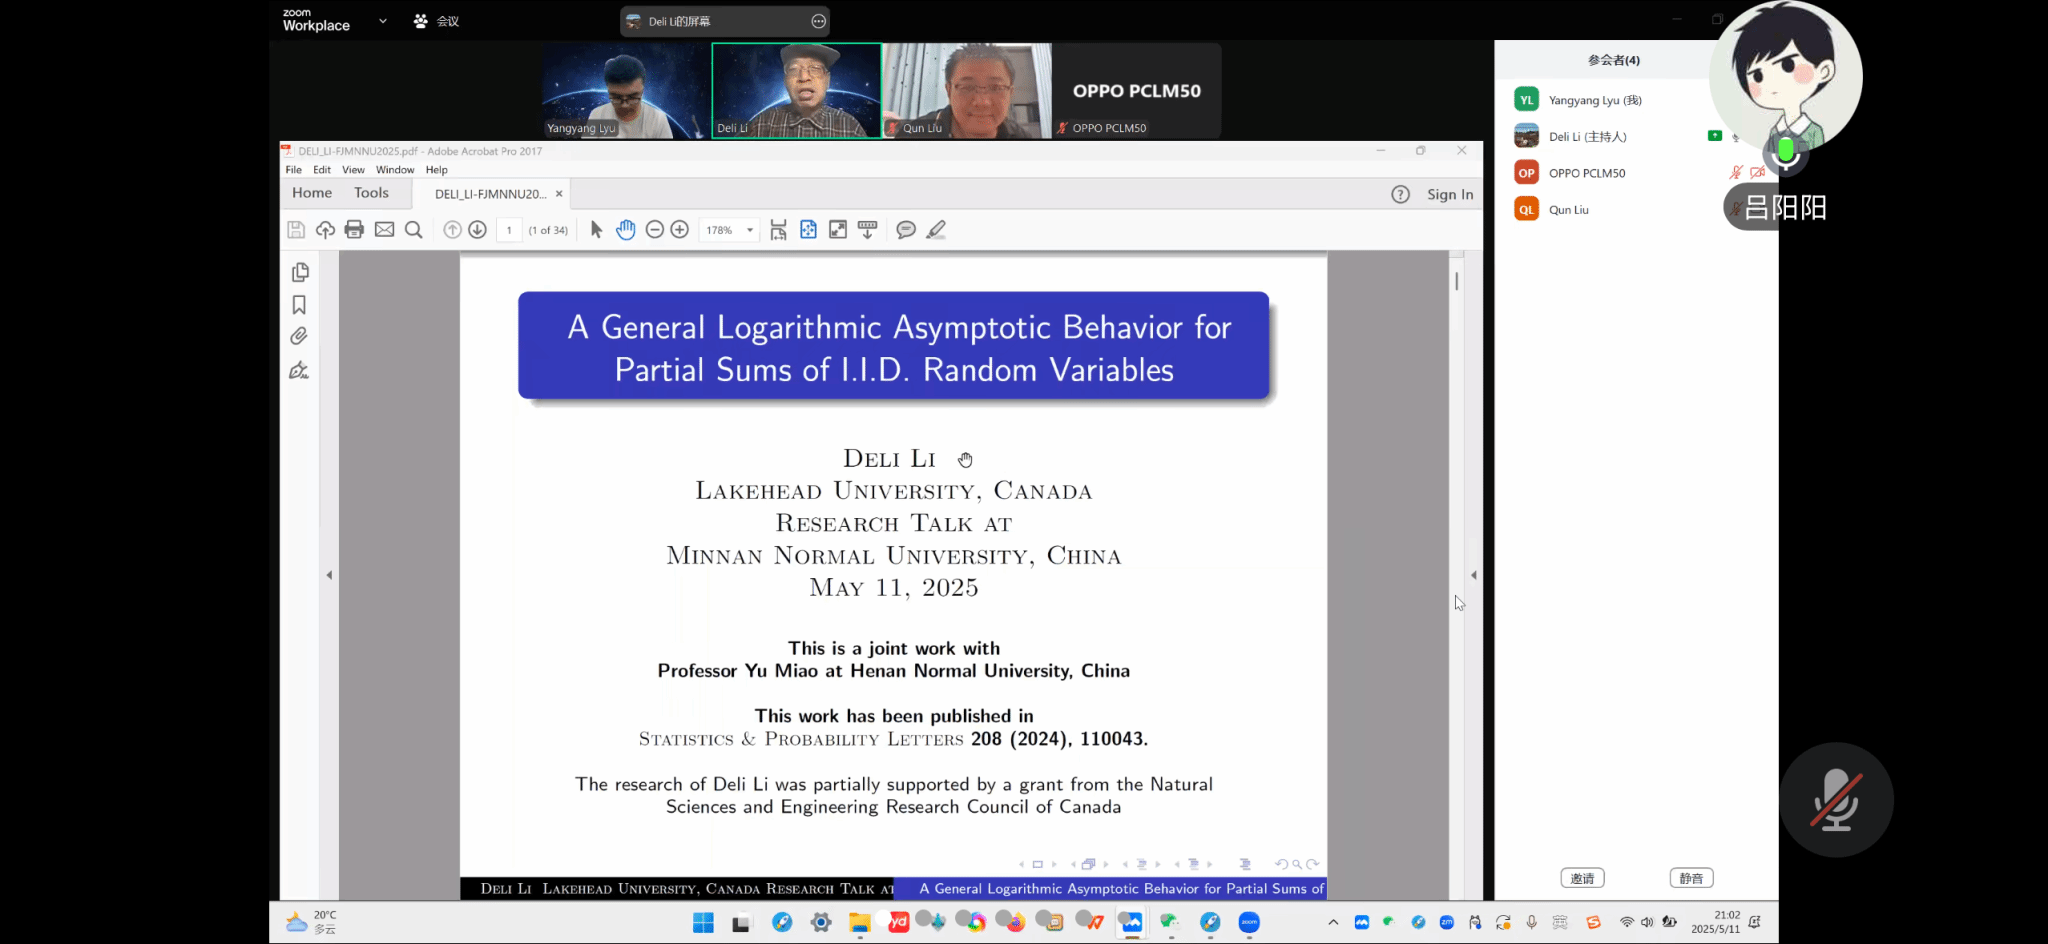Image resolution: width=2048 pixels, height=944 pixels.
Task: Toggle full screen read mode
Action: tap(838, 230)
